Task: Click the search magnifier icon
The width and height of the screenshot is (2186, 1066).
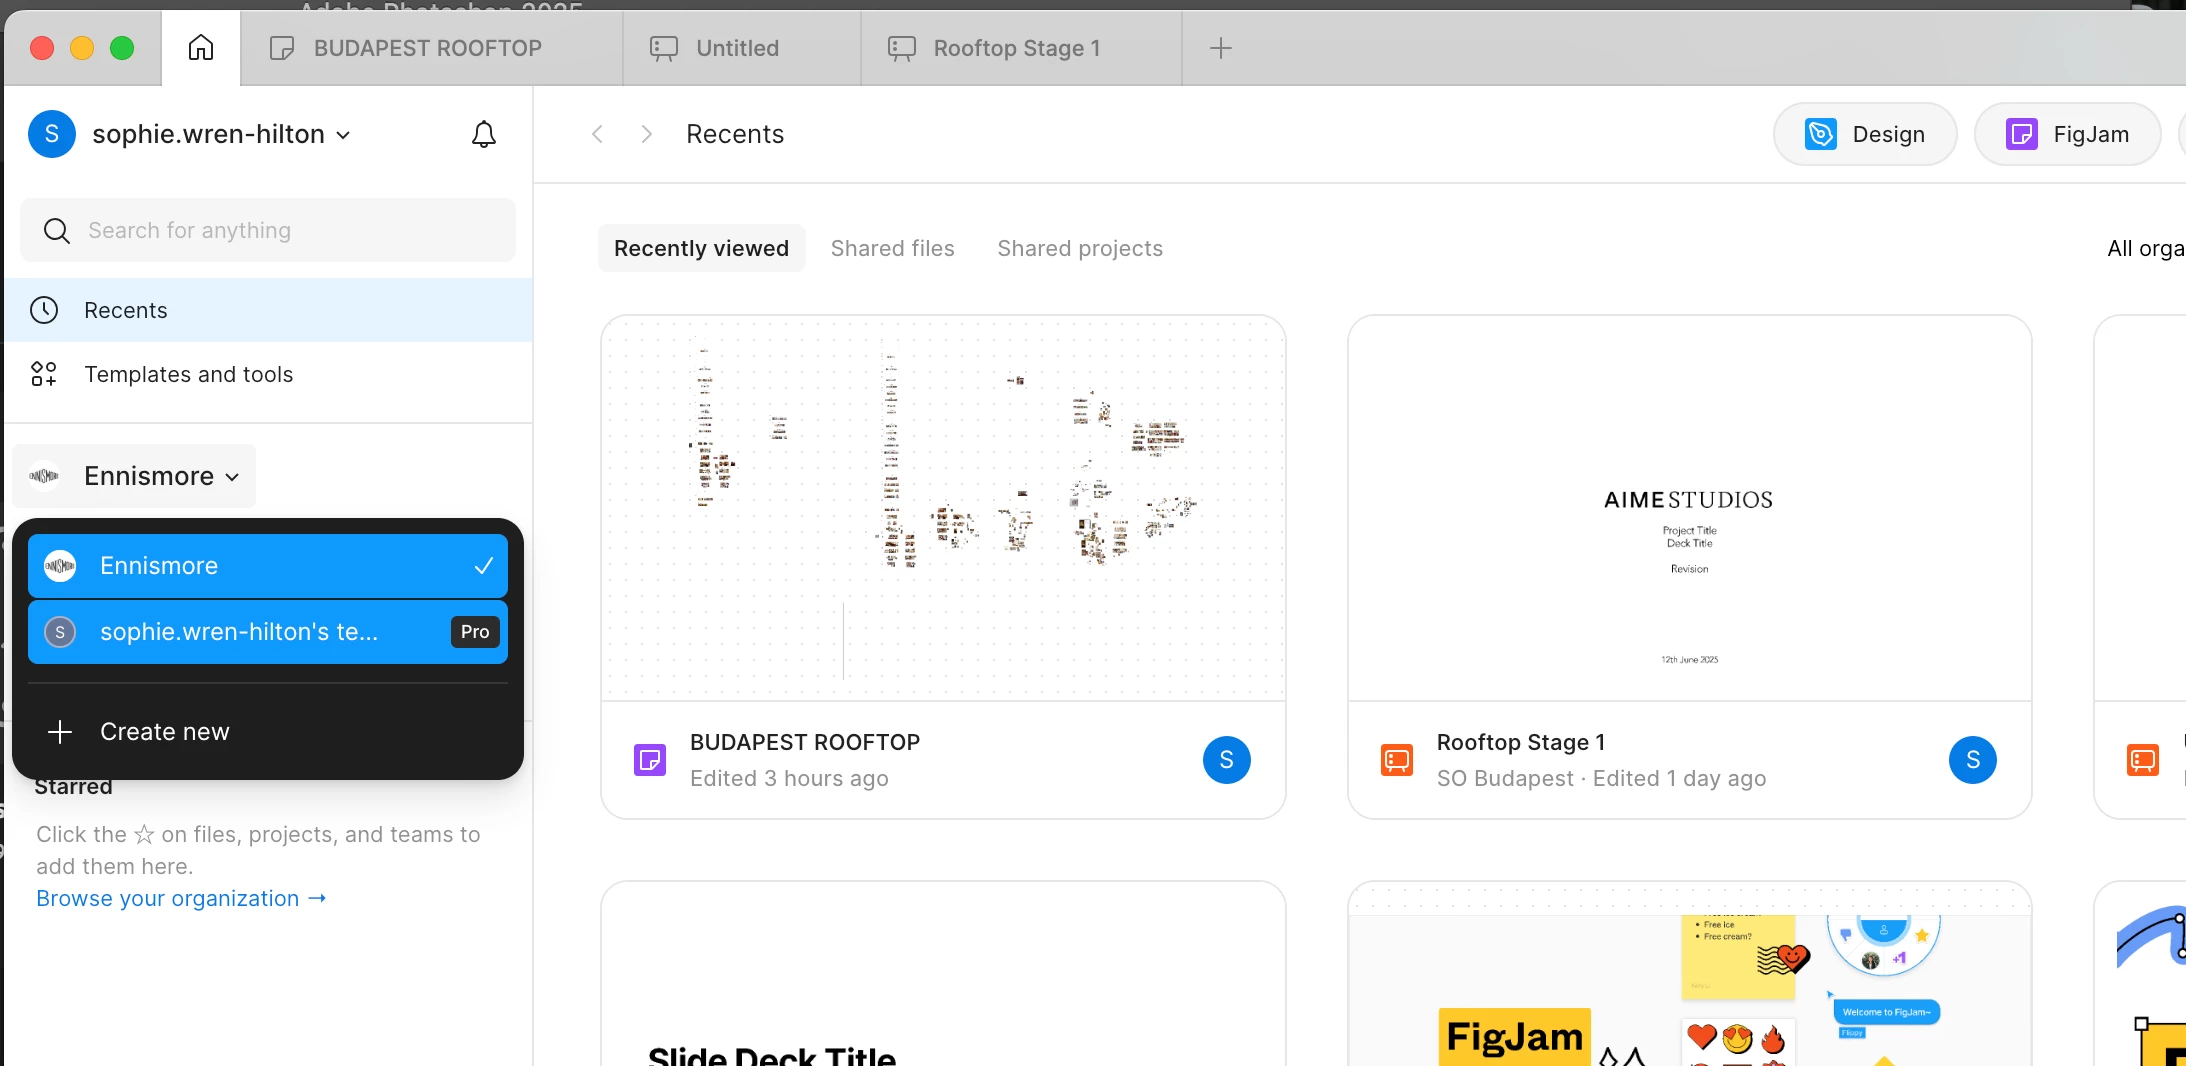Action: 57,231
